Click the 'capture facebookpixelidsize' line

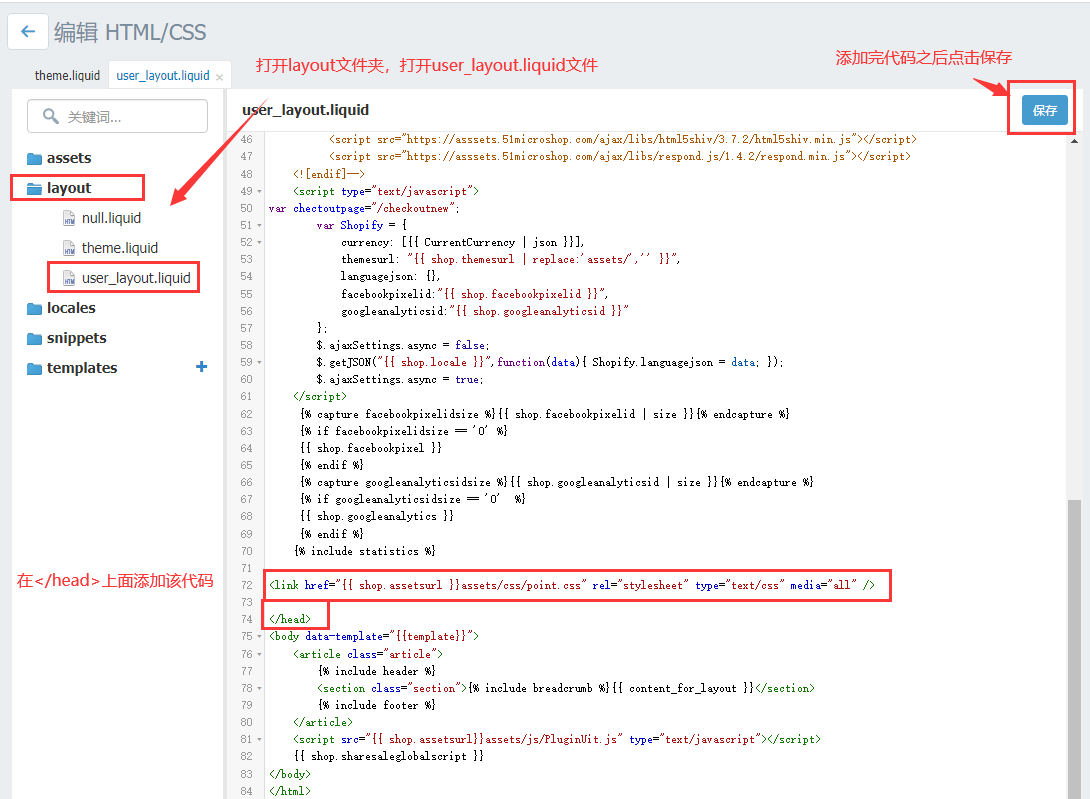tap(545, 414)
